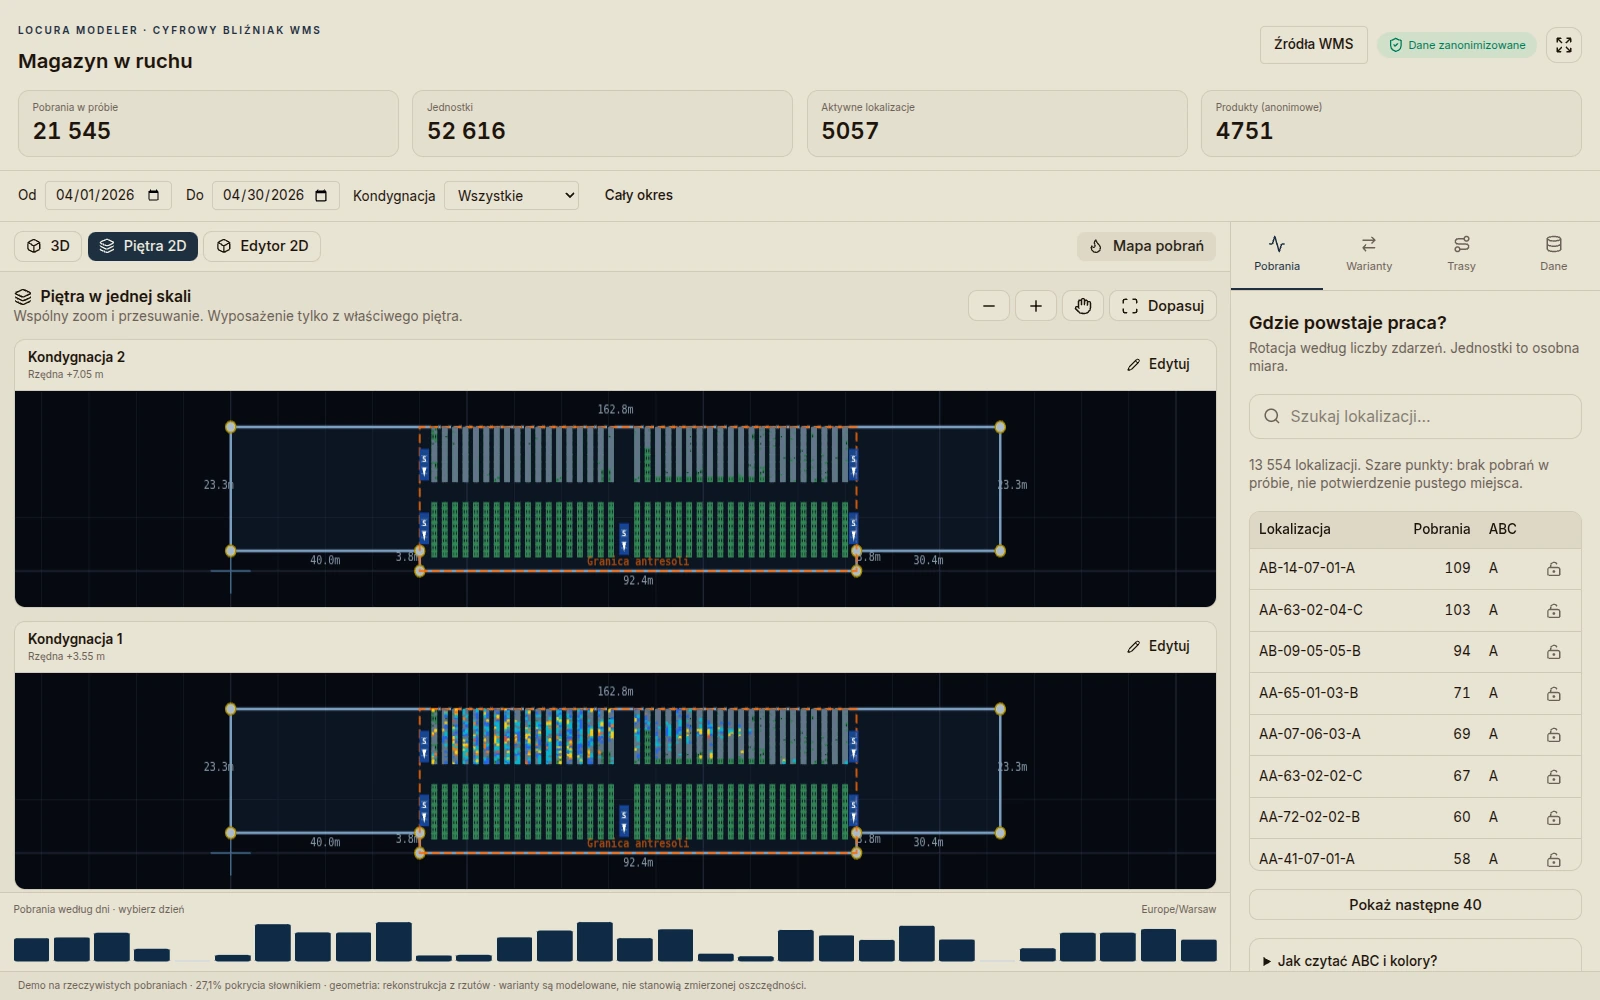Switch to the Piętra 2D view
Image resolution: width=1600 pixels, height=1000 pixels.
[x=143, y=246]
